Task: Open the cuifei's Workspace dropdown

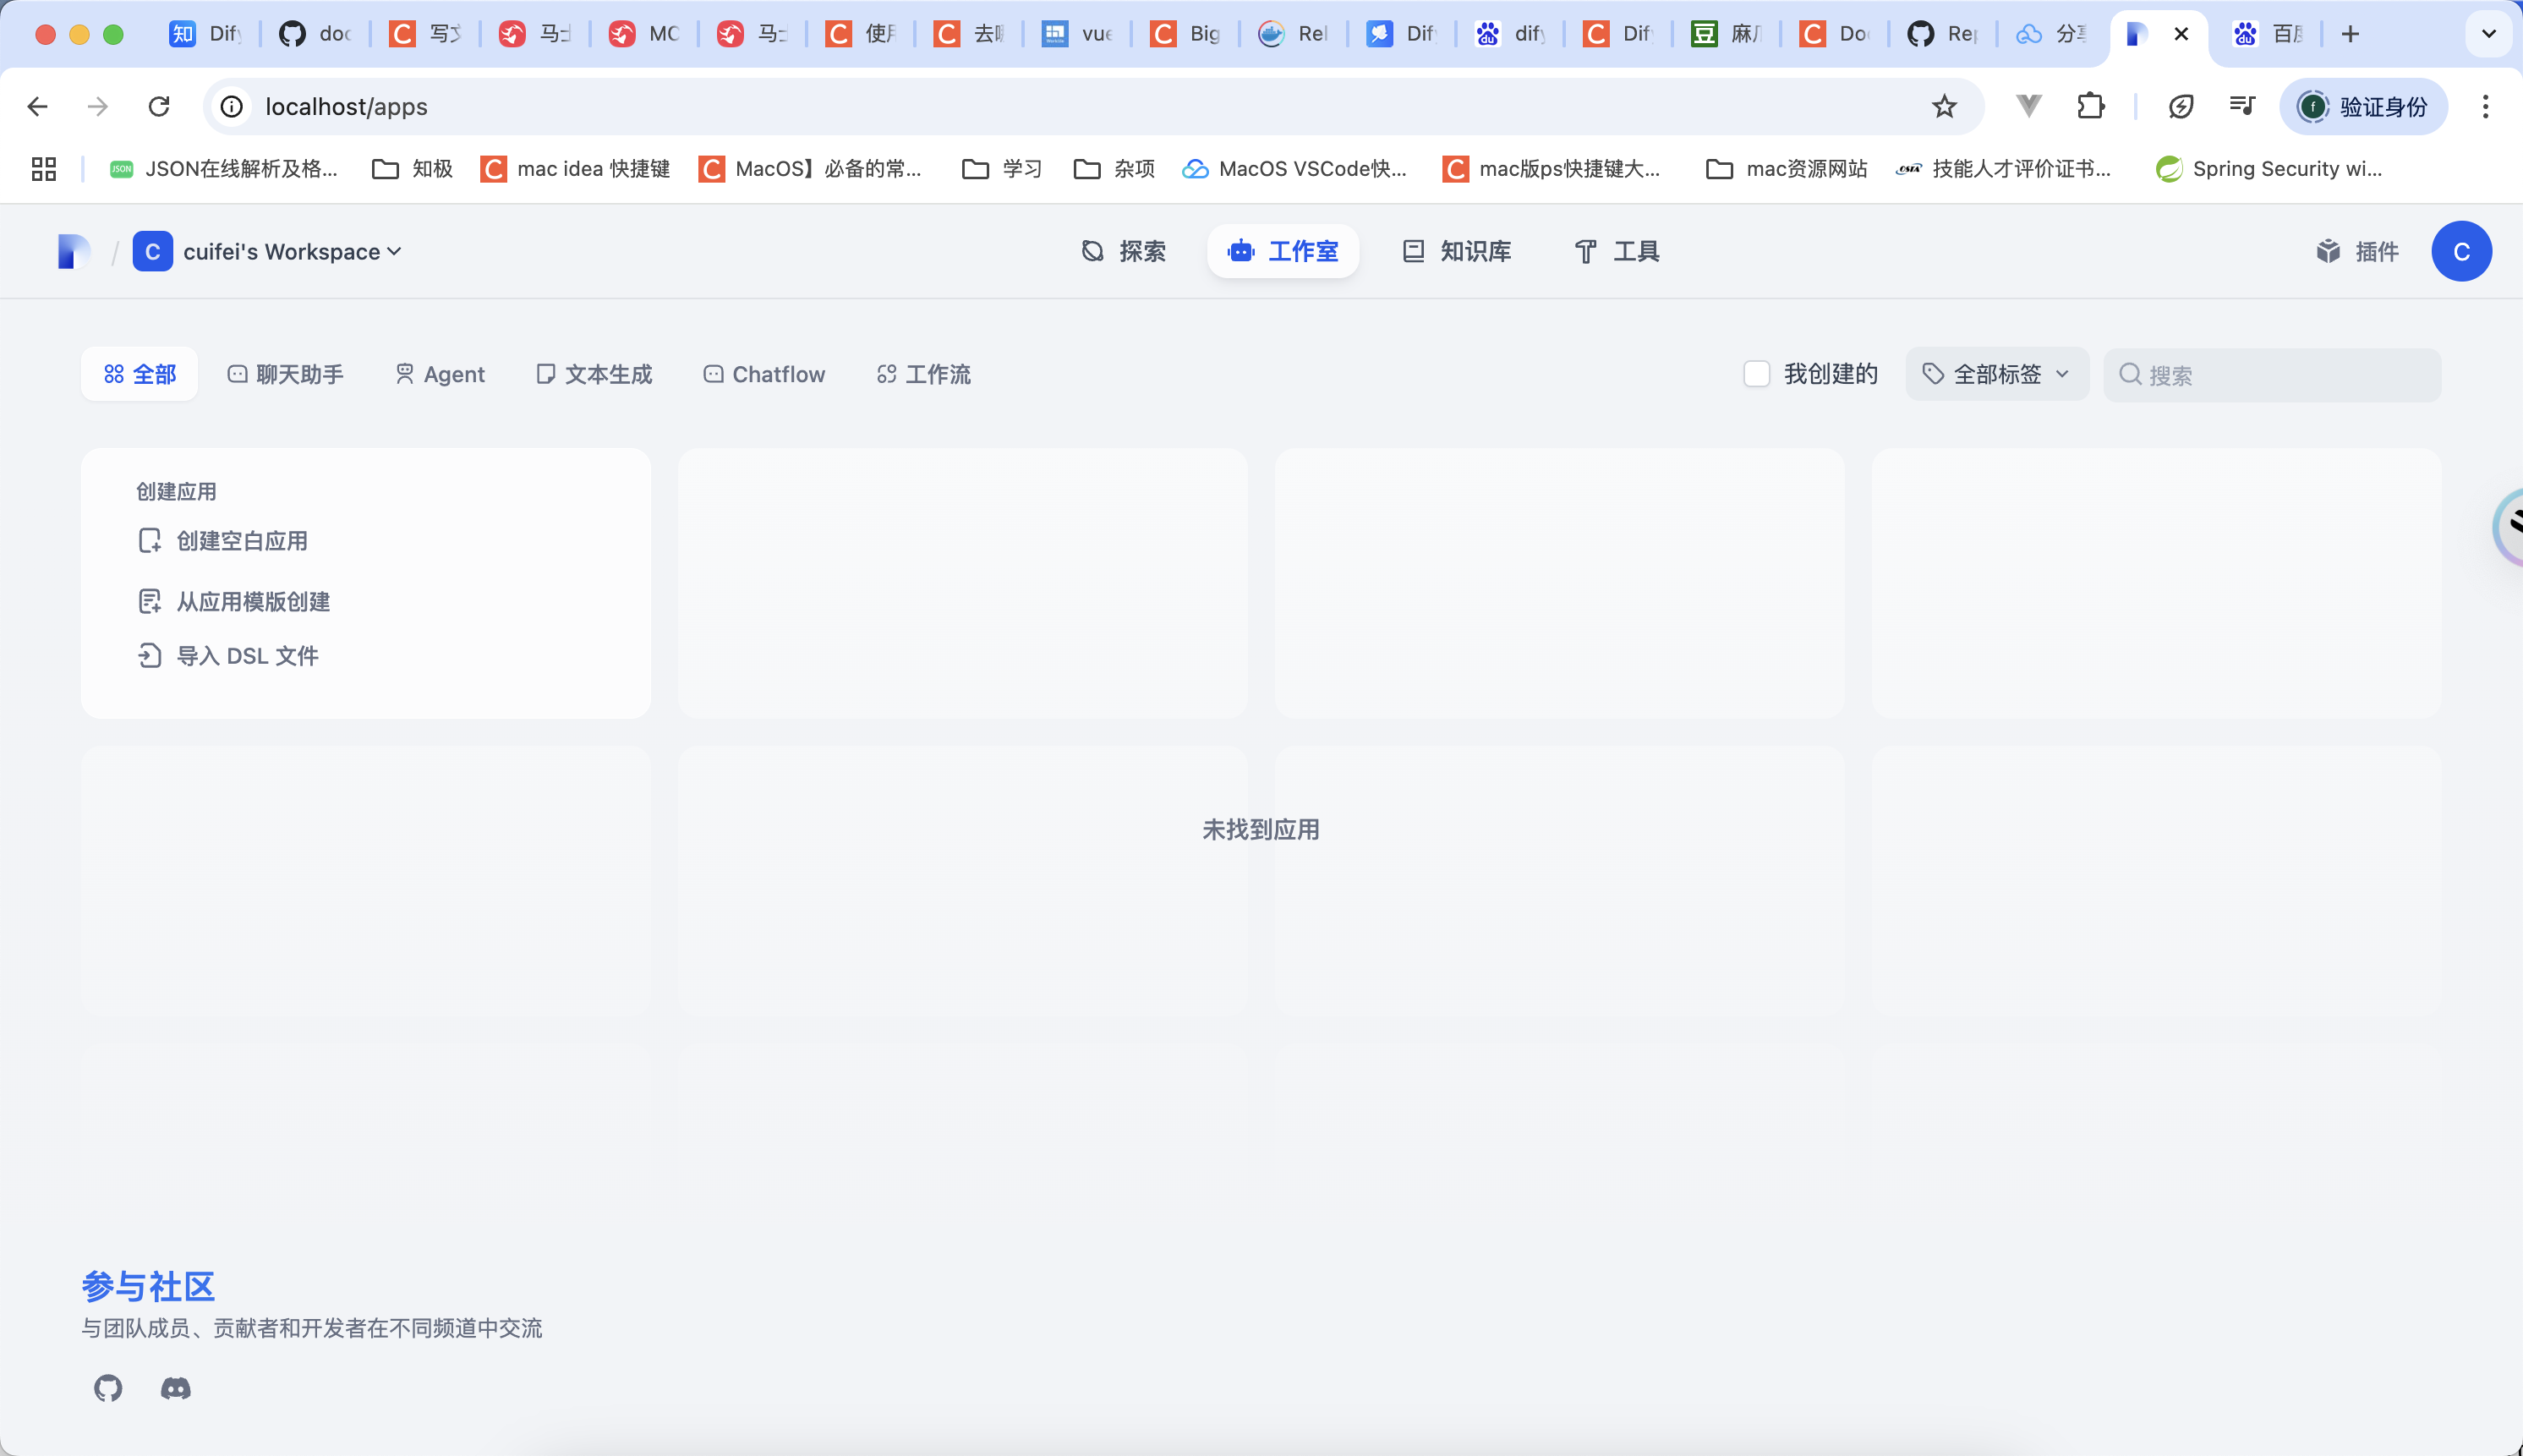Action: point(290,251)
